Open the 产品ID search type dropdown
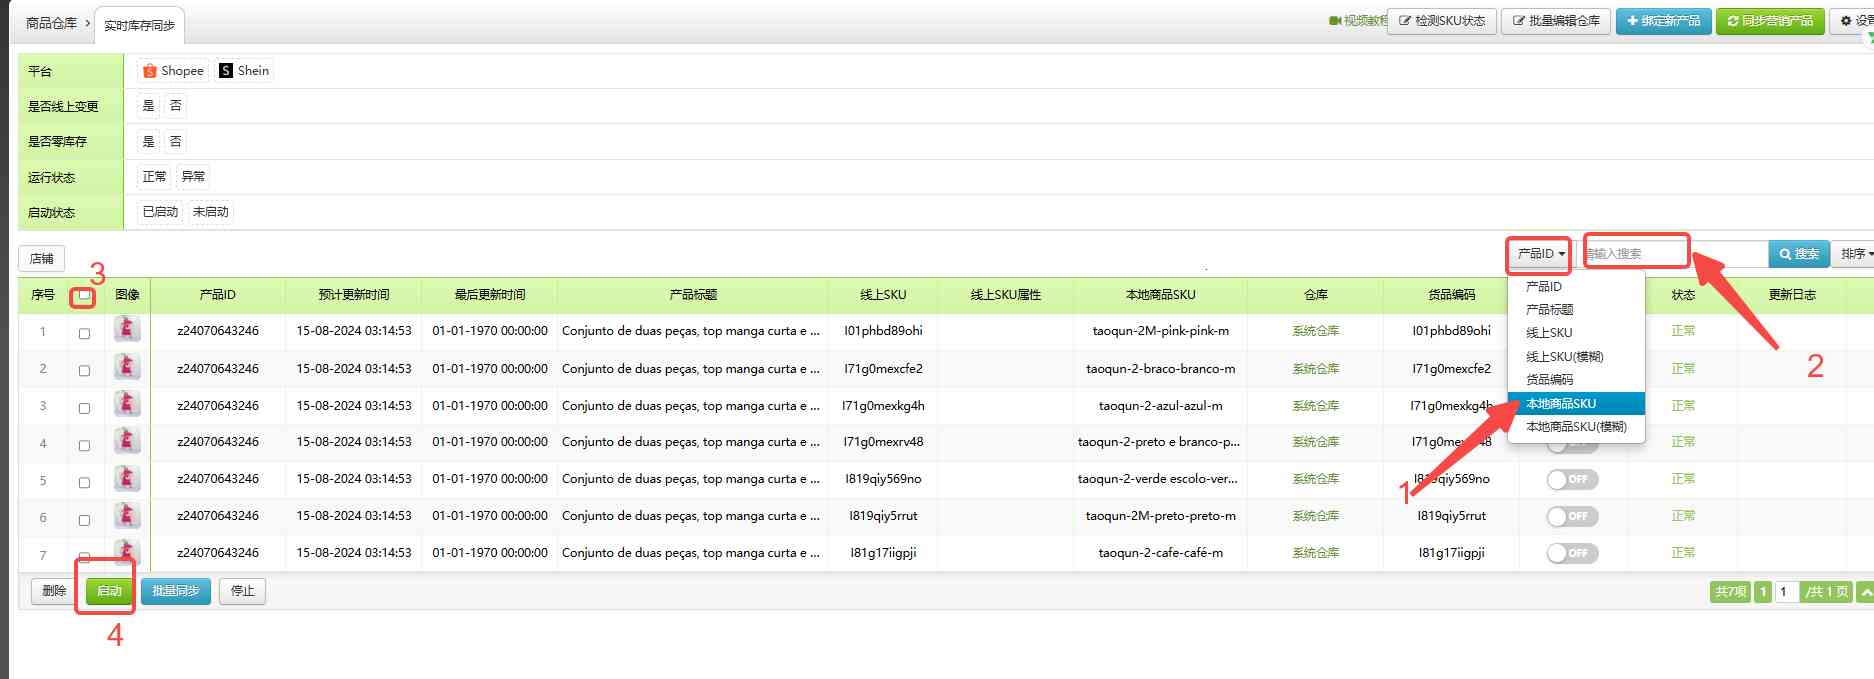This screenshot has height=679, width=1874. [1540, 254]
